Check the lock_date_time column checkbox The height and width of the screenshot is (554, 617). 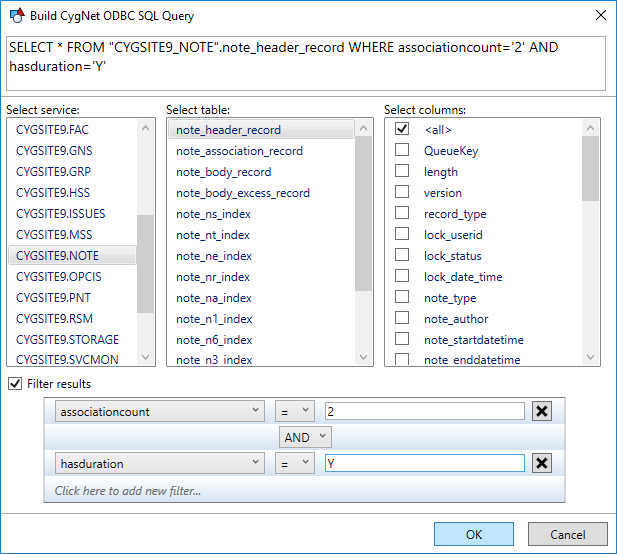click(402, 276)
